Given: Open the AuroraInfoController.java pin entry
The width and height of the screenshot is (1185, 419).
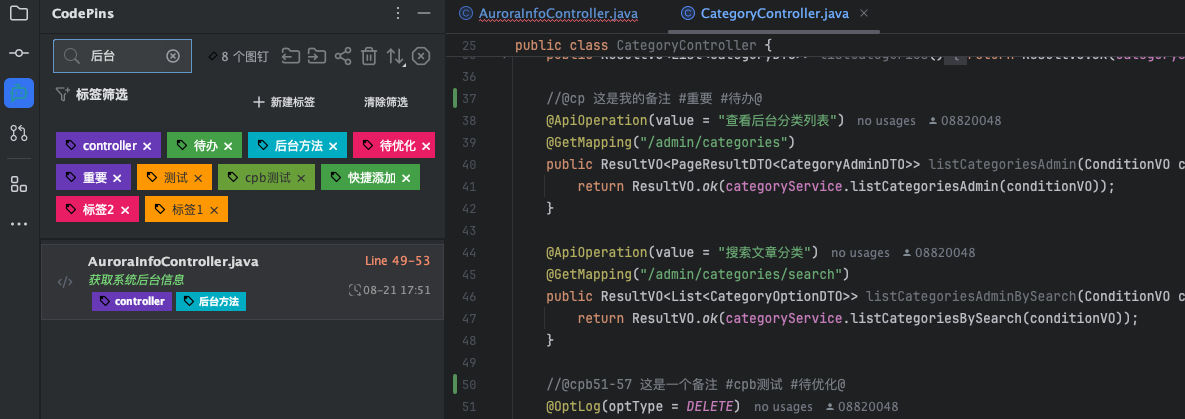Looking at the screenshot, I should coord(242,281).
